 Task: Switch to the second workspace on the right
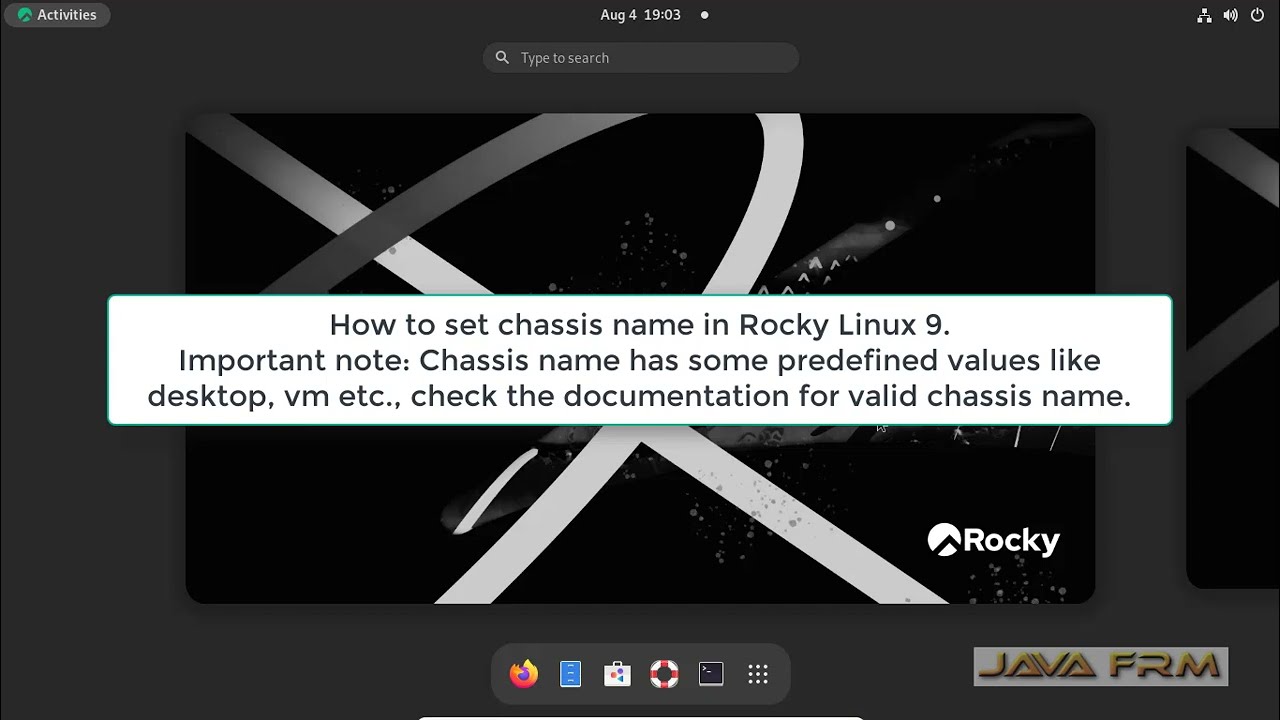point(1233,358)
